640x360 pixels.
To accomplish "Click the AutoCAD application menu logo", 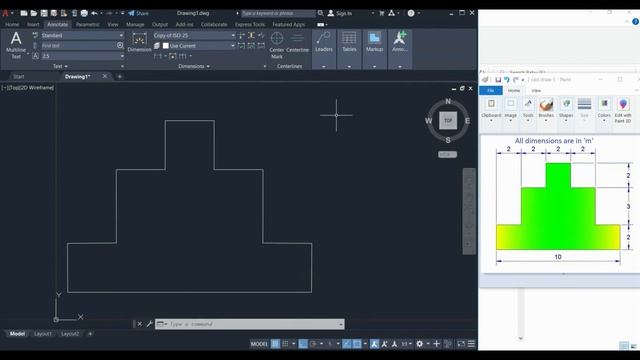I will [6, 13].
